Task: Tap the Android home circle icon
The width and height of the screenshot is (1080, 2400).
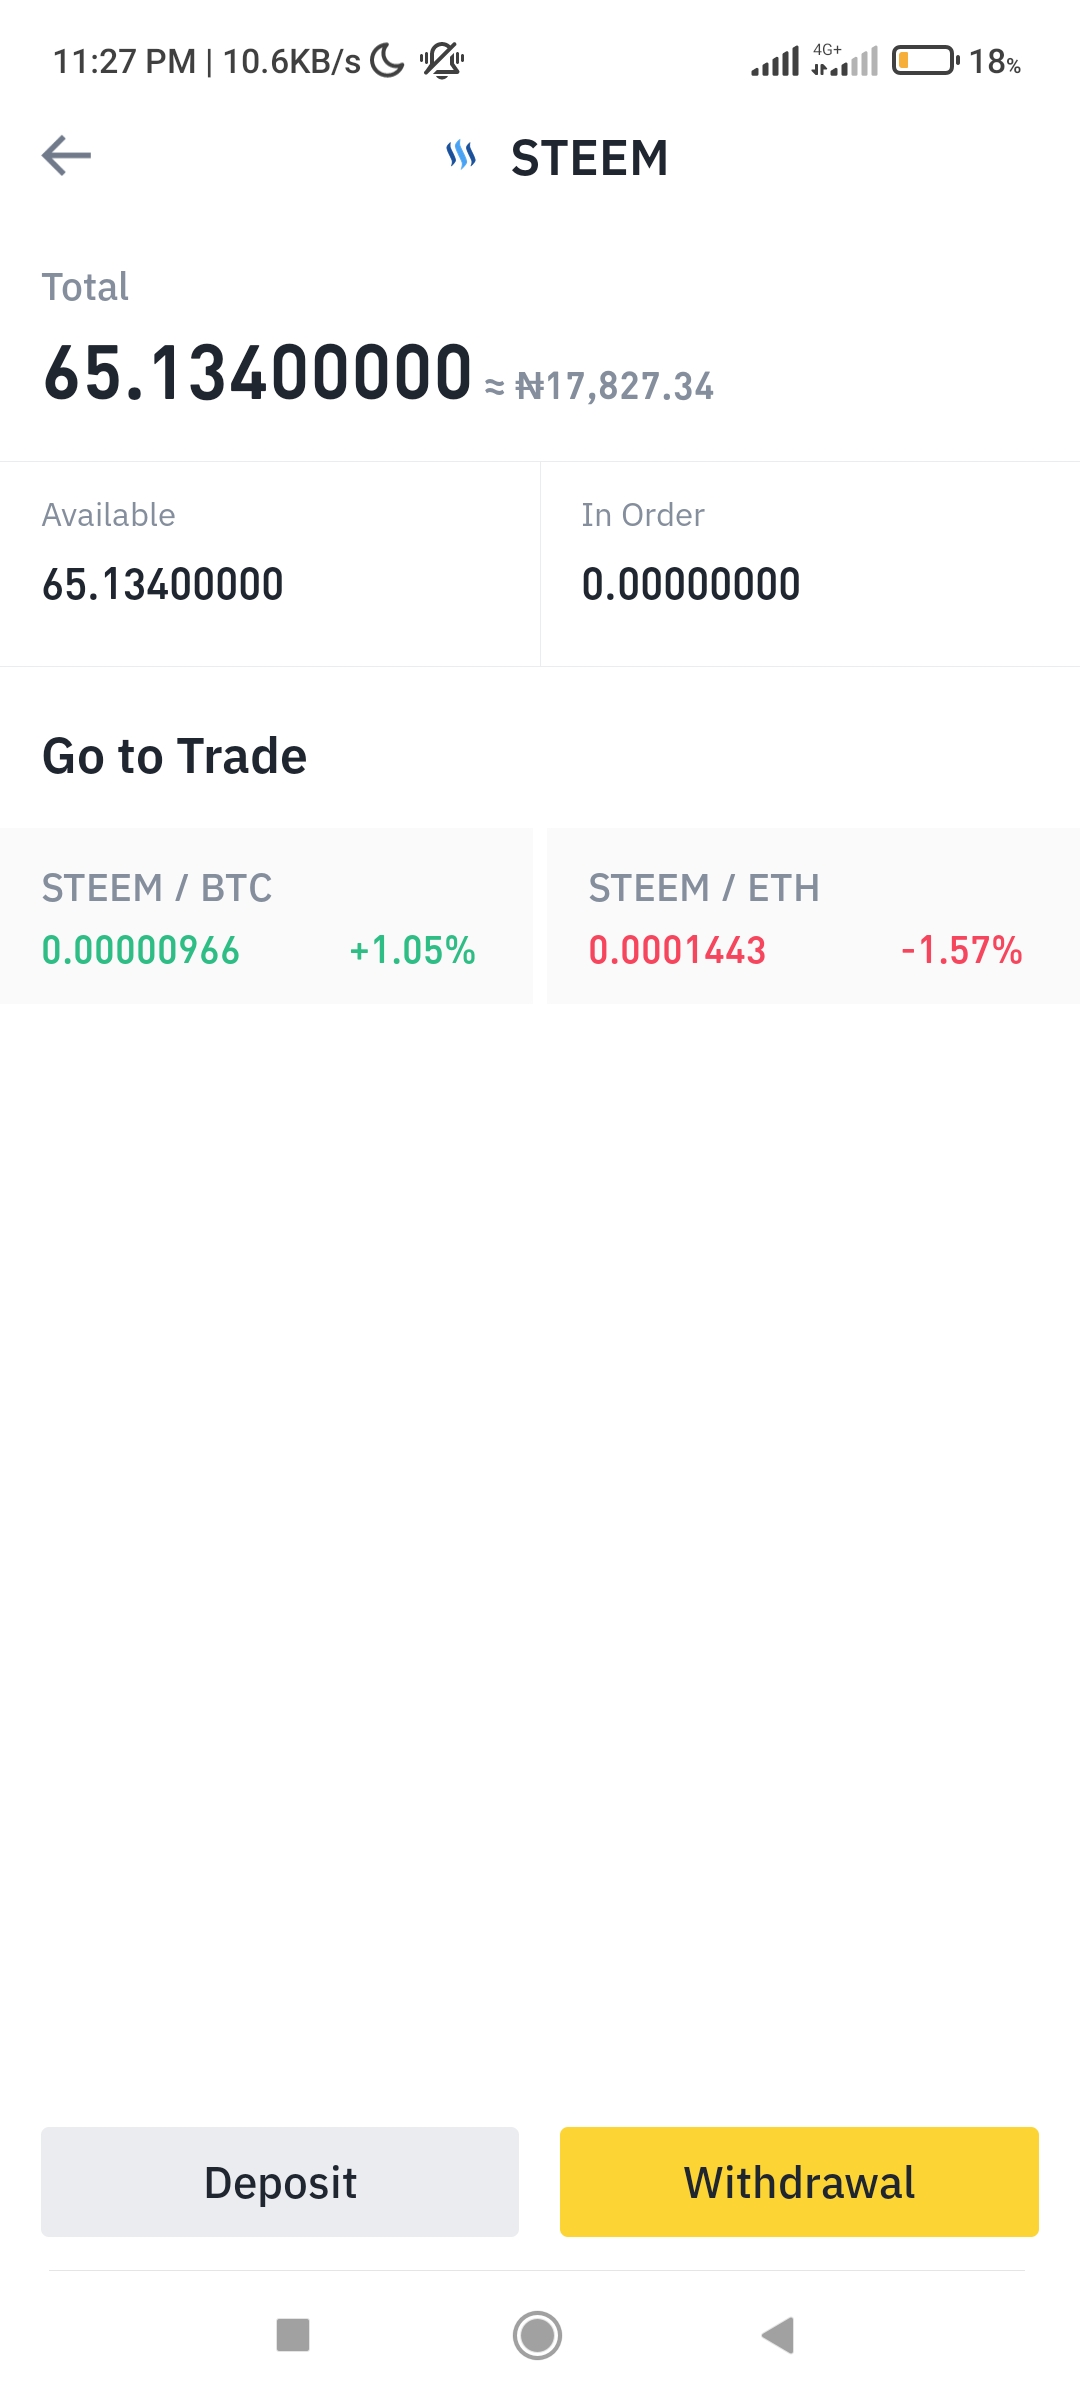Action: pos(537,2335)
